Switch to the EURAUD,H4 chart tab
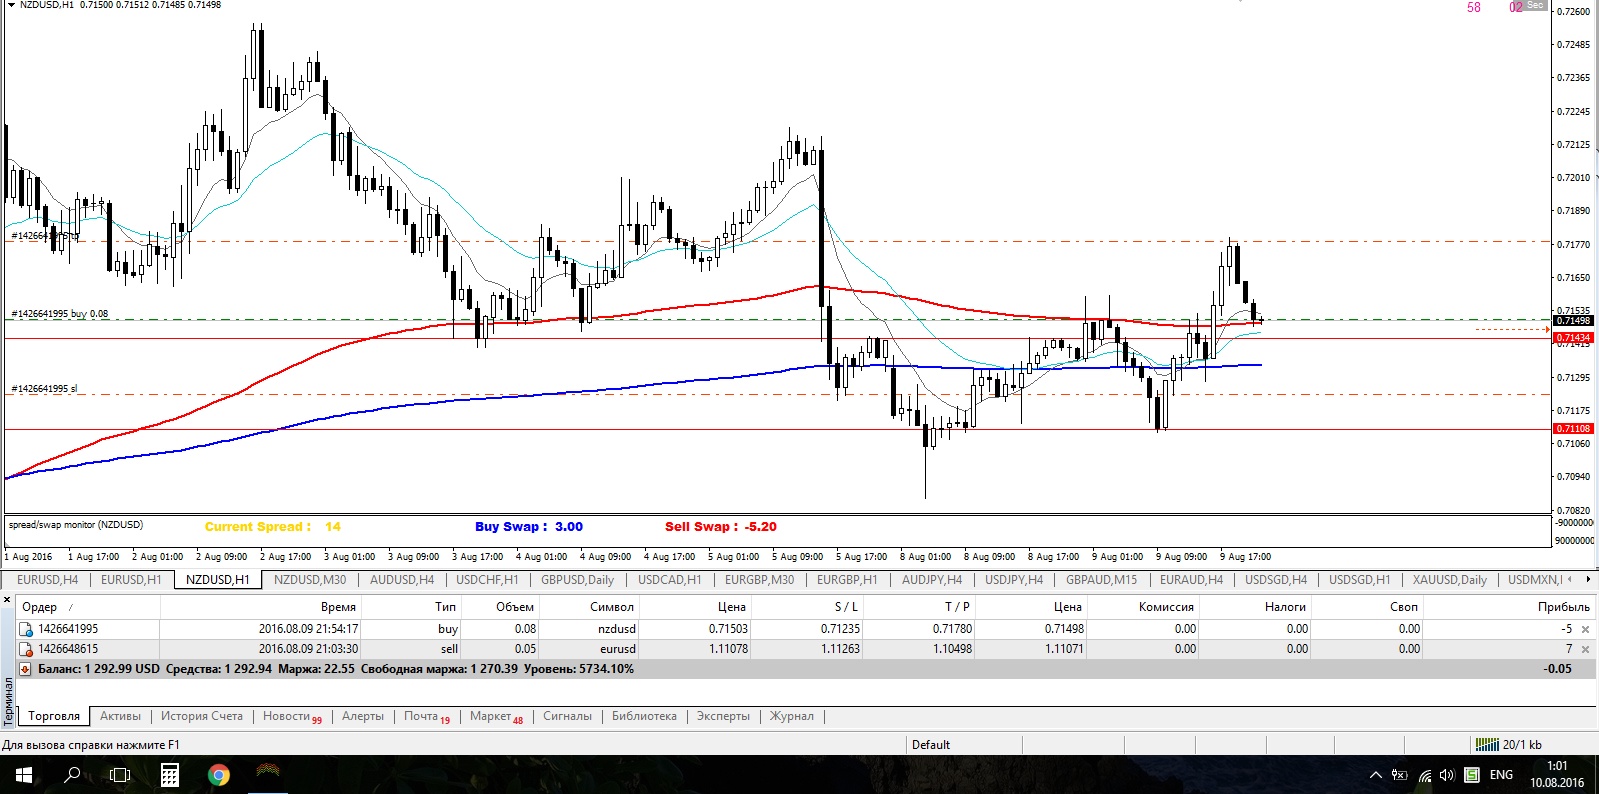 click(1191, 580)
